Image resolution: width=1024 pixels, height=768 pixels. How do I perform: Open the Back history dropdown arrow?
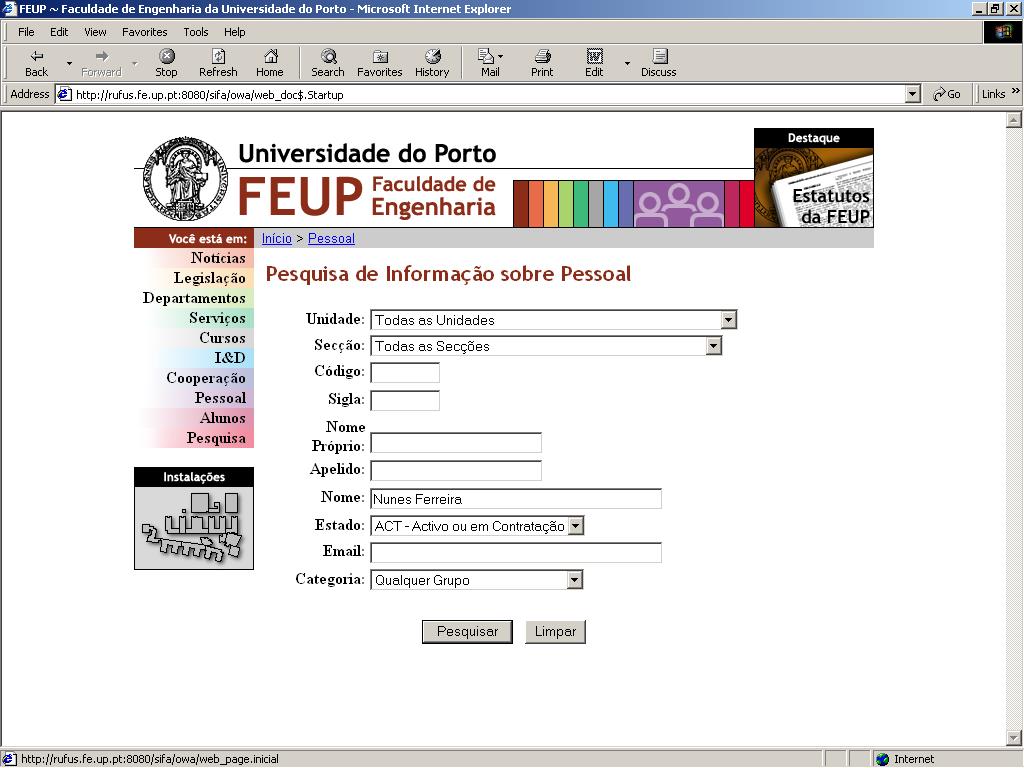[x=69, y=63]
